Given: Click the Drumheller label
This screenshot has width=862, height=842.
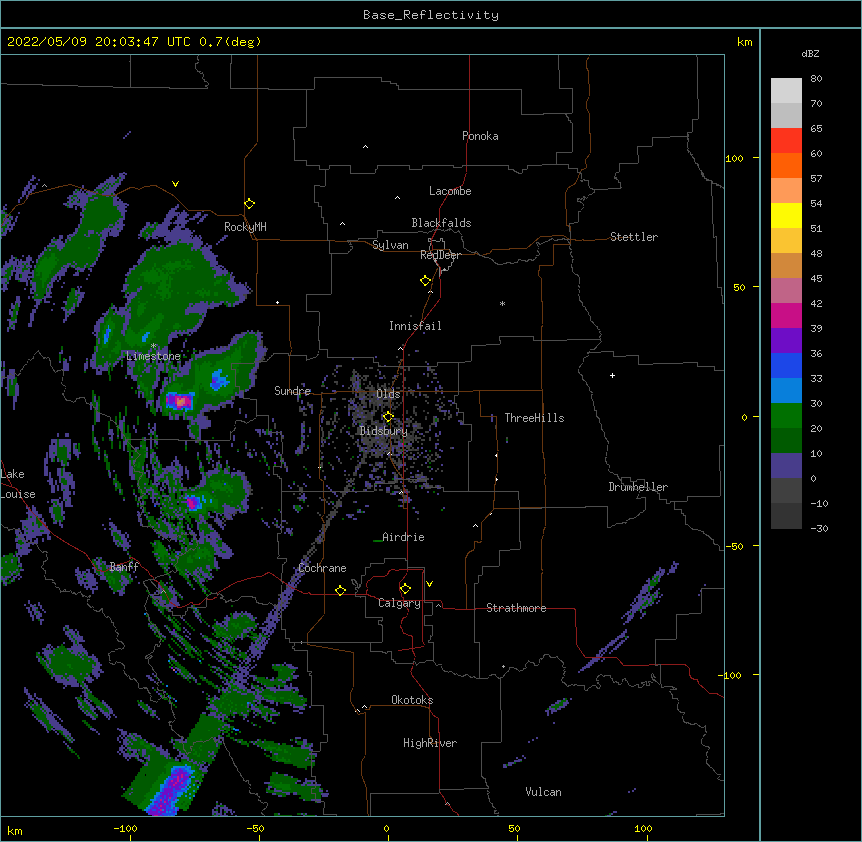Looking at the screenshot, I should pyautogui.click(x=638, y=487).
